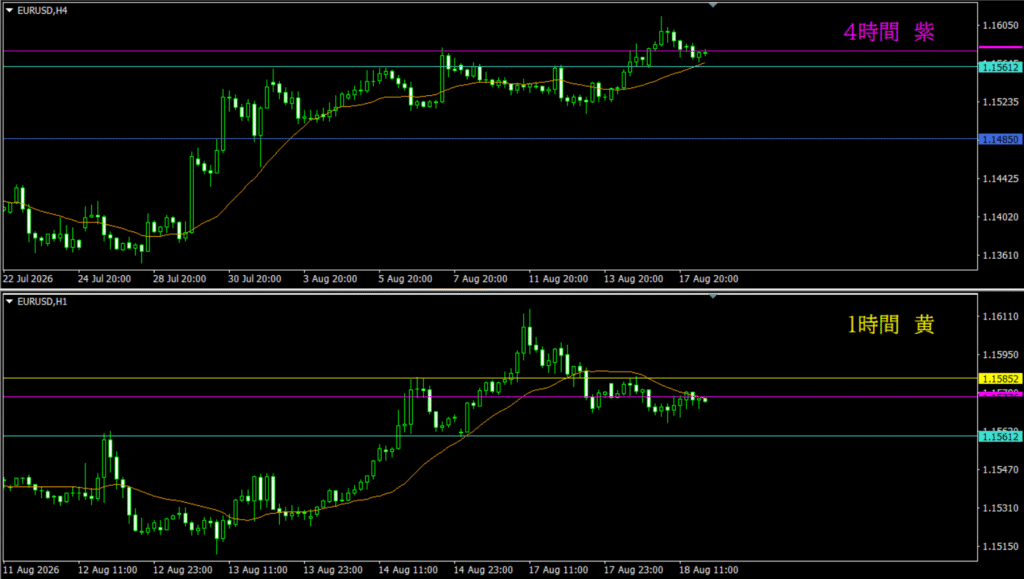Click the 1.16050 value on H4 price scale
The height and width of the screenshot is (579, 1024).
[1000, 25]
